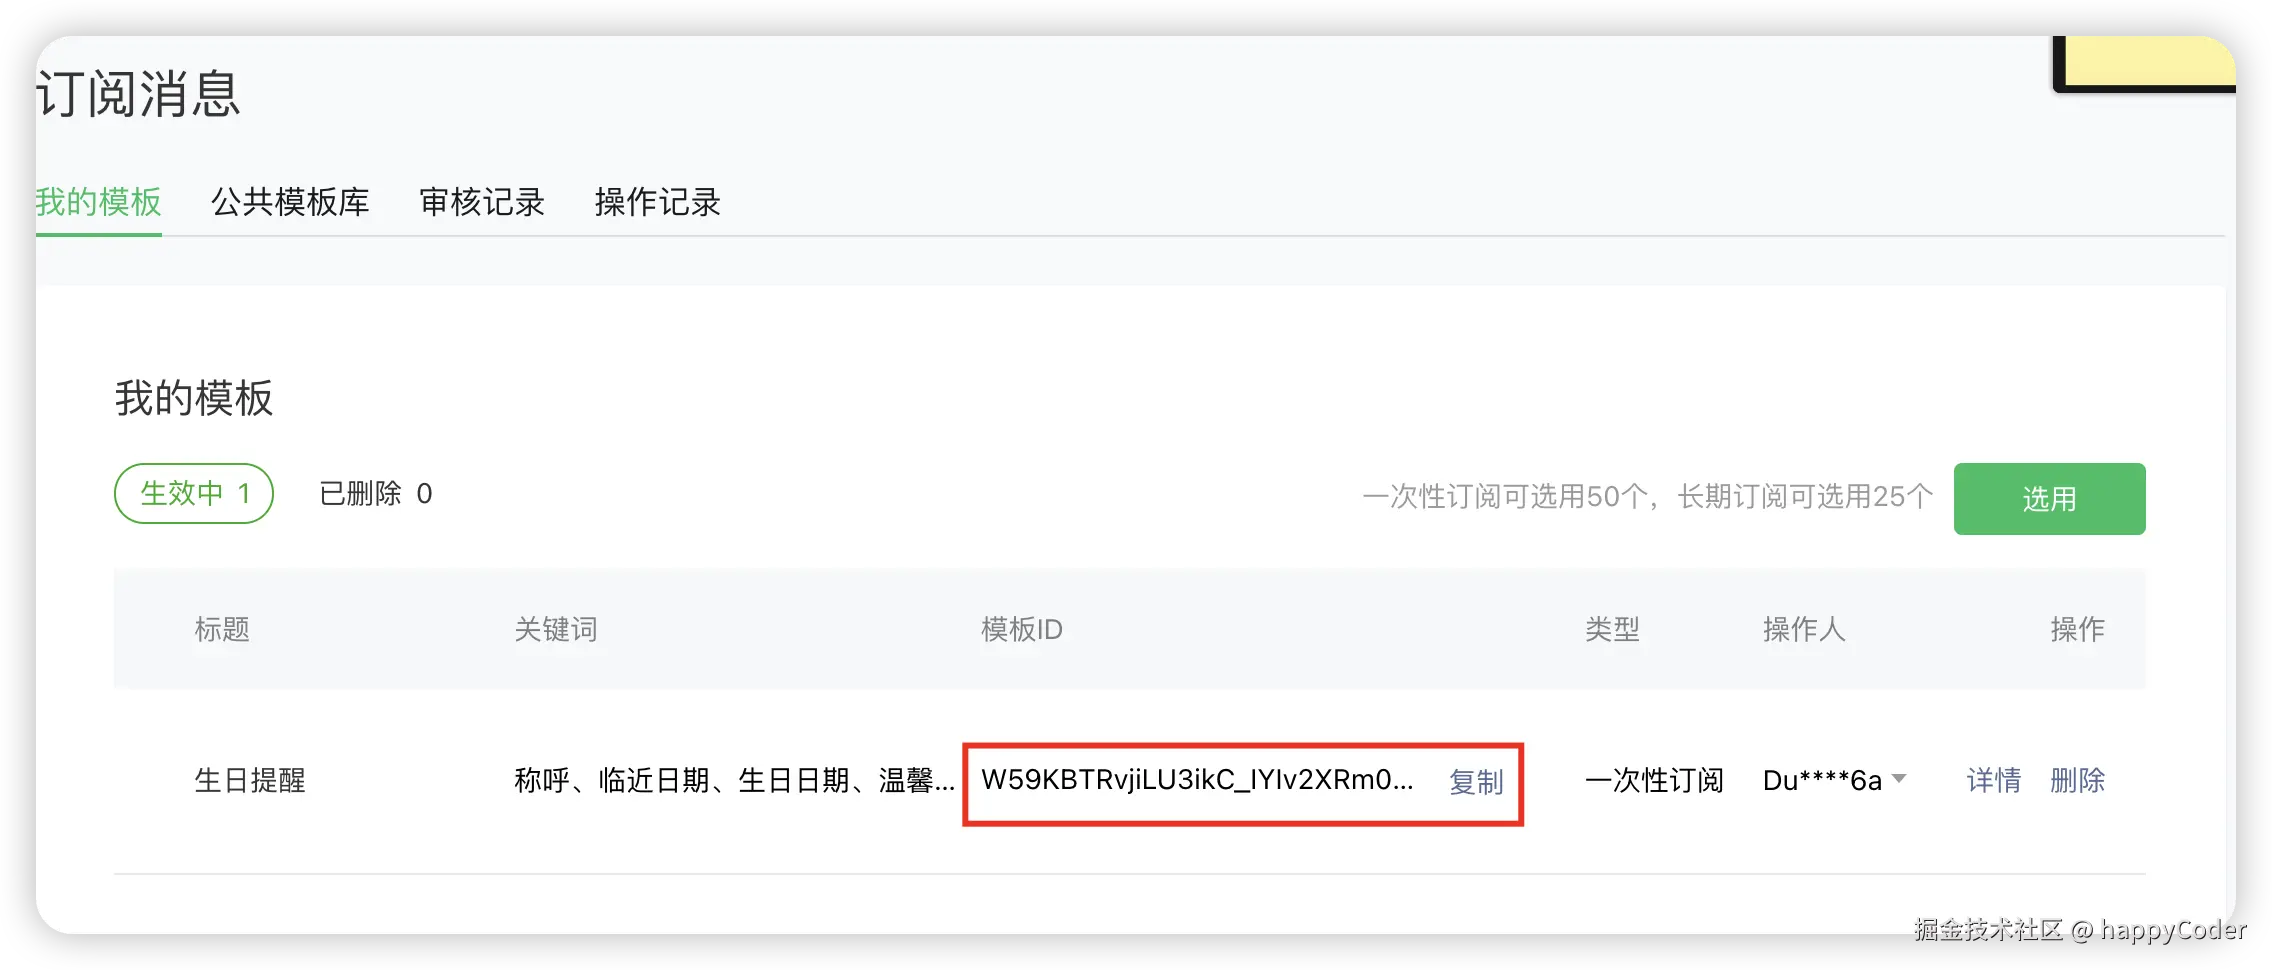The width and height of the screenshot is (2272, 970).
Task: Delete the 生日提醒 template via 删除
Action: [2077, 780]
